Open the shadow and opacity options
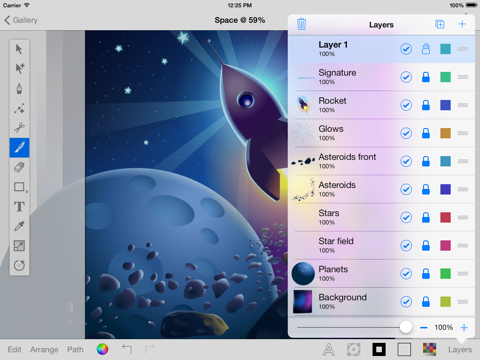This screenshot has height=360, width=480. coord(354,349)
